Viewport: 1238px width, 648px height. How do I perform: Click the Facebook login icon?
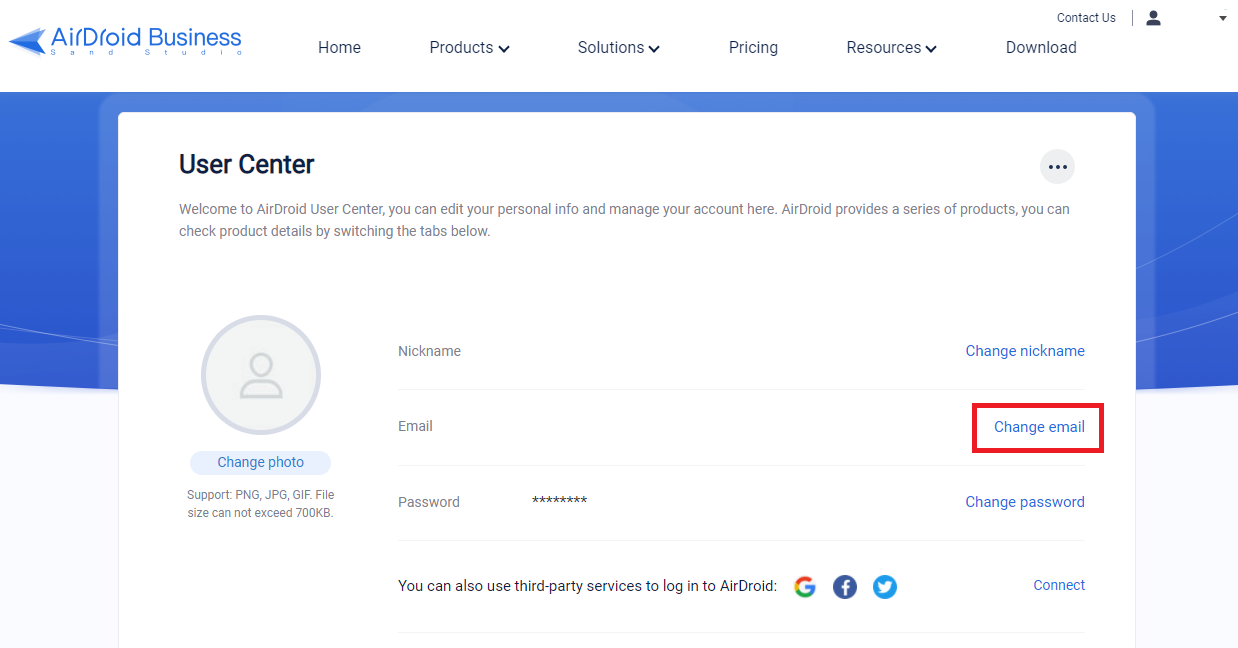point(845,587)
